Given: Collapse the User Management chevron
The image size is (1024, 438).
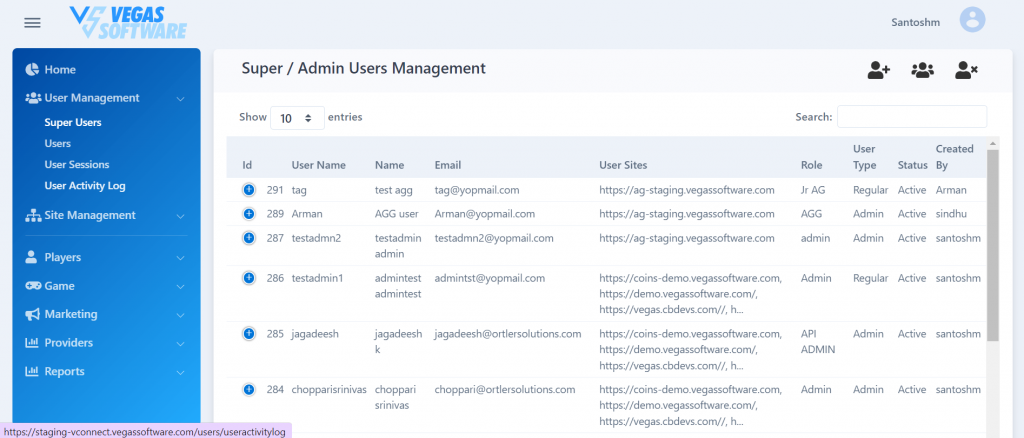Looking at the screenshot, I should tap(180, 99).
